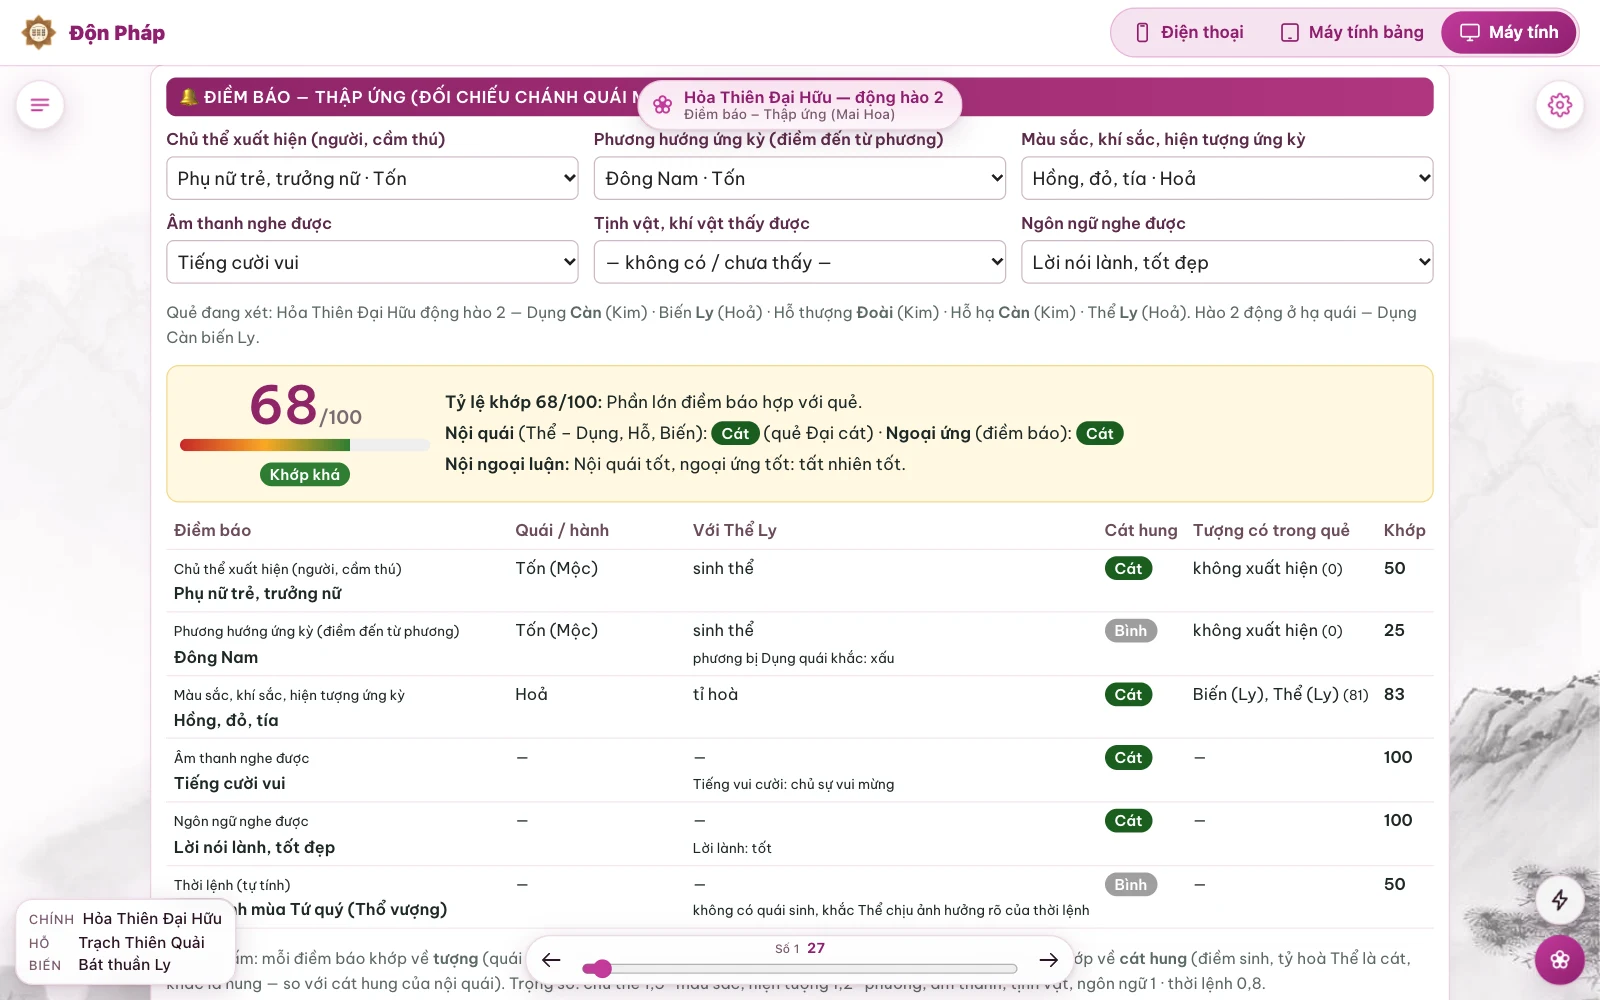The image size is (1600, 1000).
Task: Click 'phương bị Dụng quái khắc: xấu' note
Action: click(793, 658)
